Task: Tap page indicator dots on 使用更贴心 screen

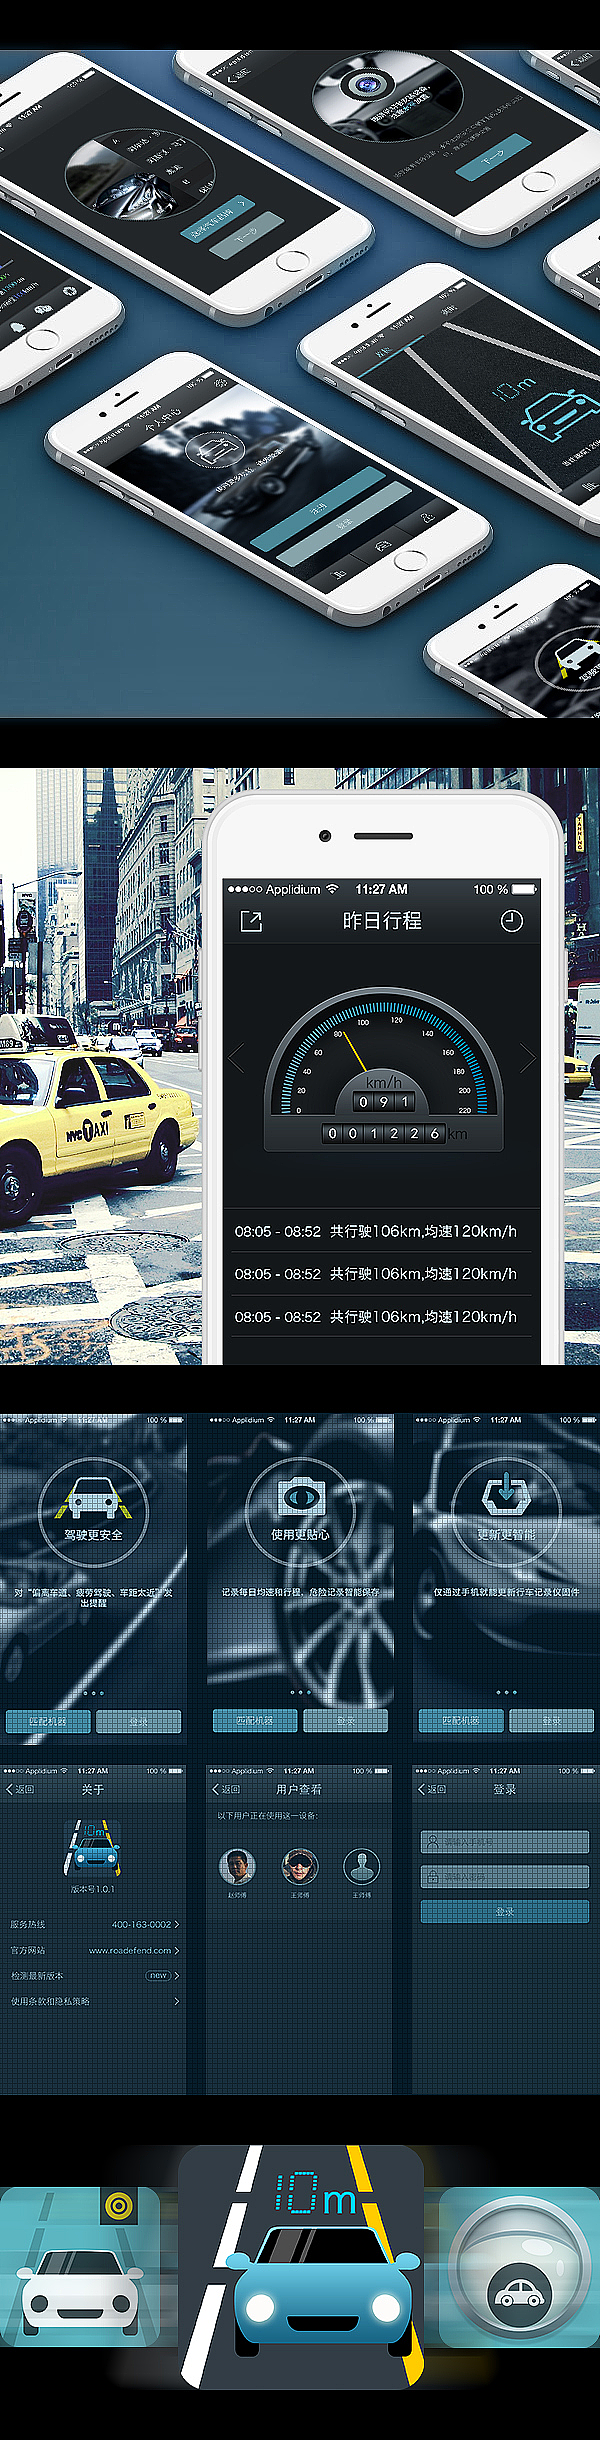Action: [300, 1693]
